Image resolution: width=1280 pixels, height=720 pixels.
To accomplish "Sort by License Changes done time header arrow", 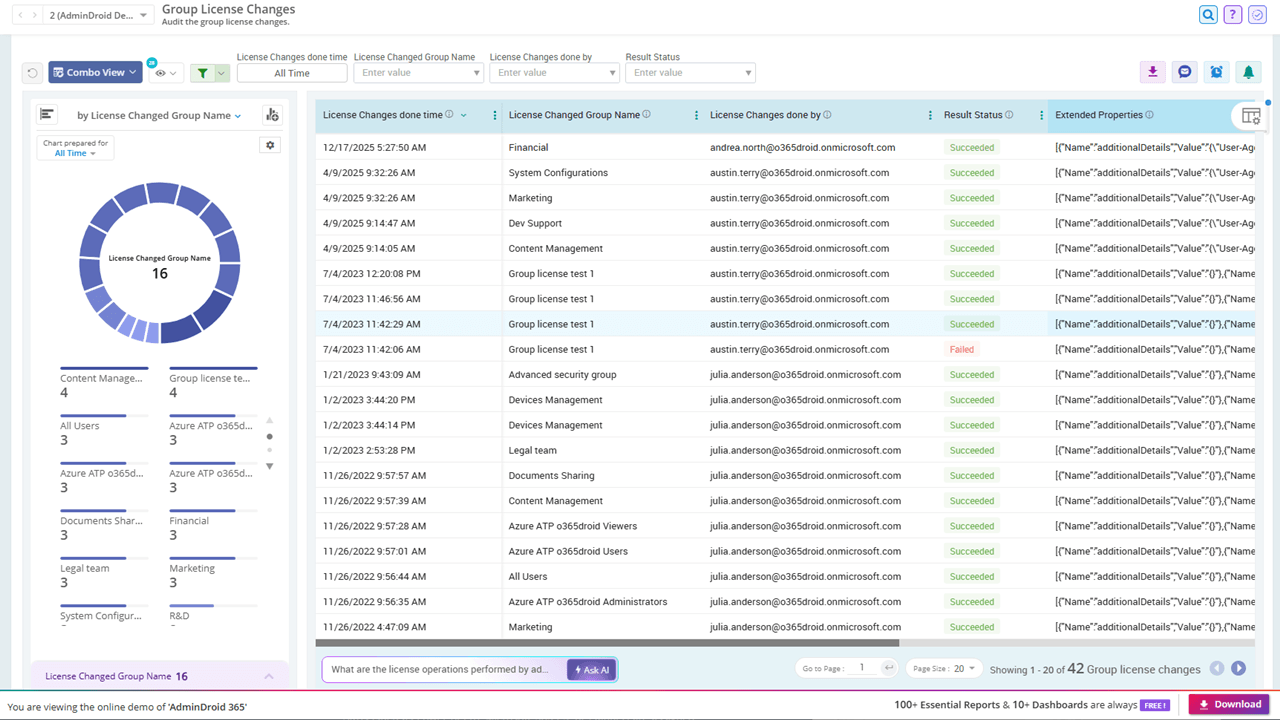I will [x=463, y=115].
